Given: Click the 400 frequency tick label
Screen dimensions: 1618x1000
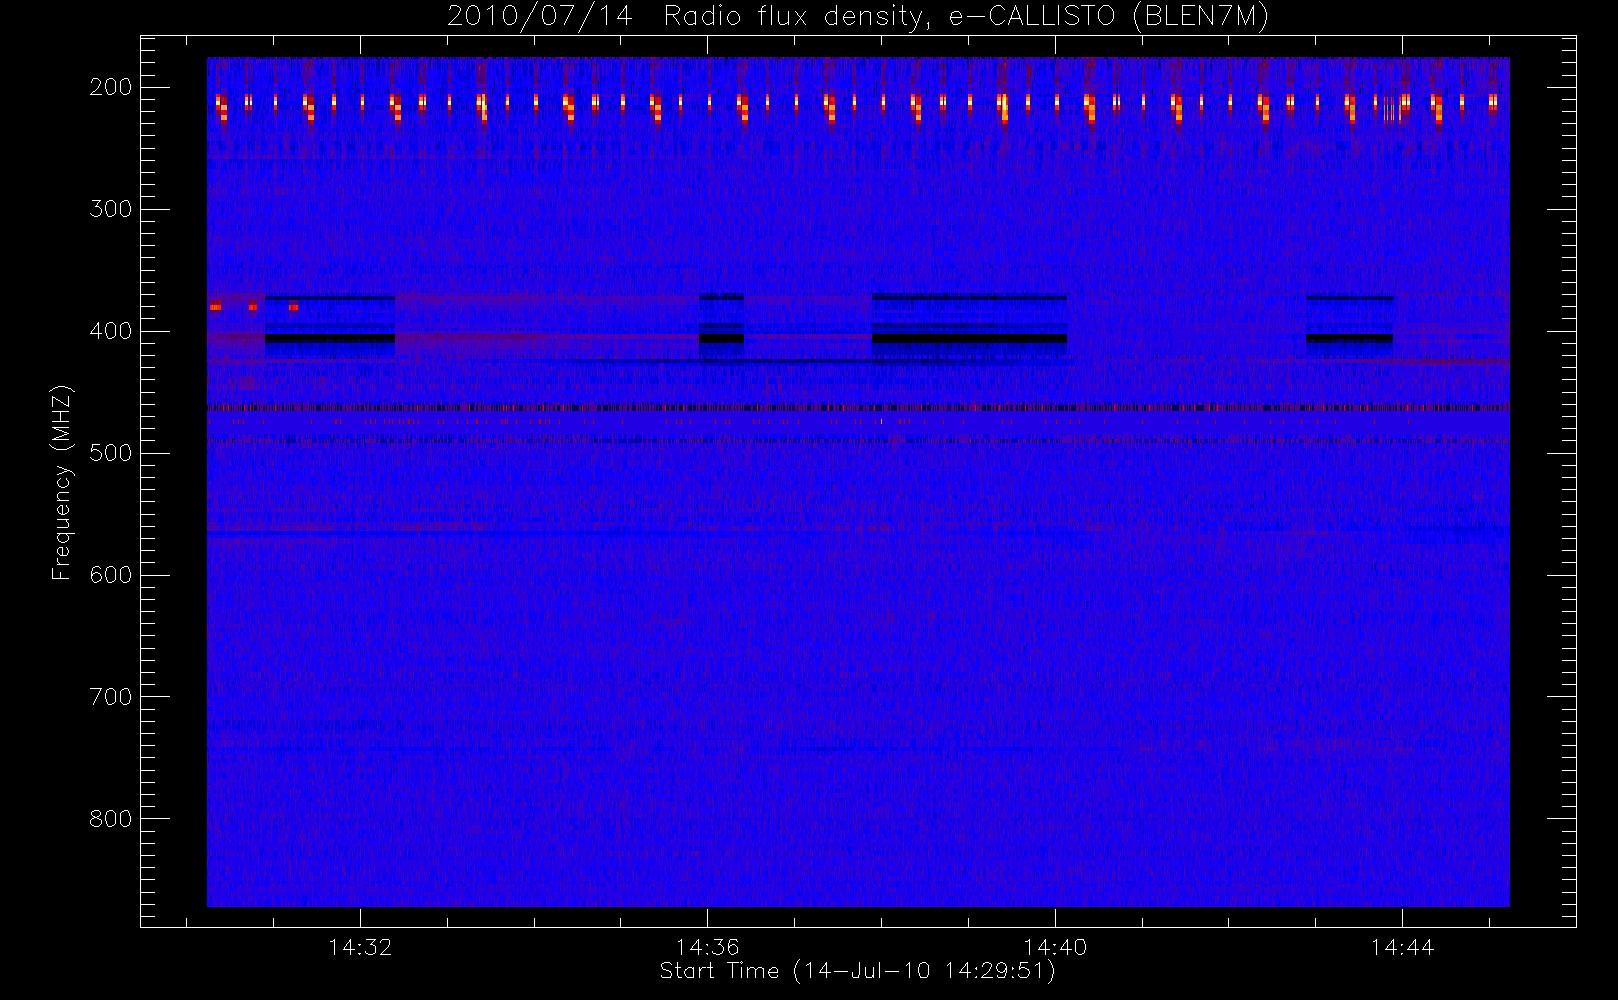Looking at the screenshot, I should tap(111, 331).
